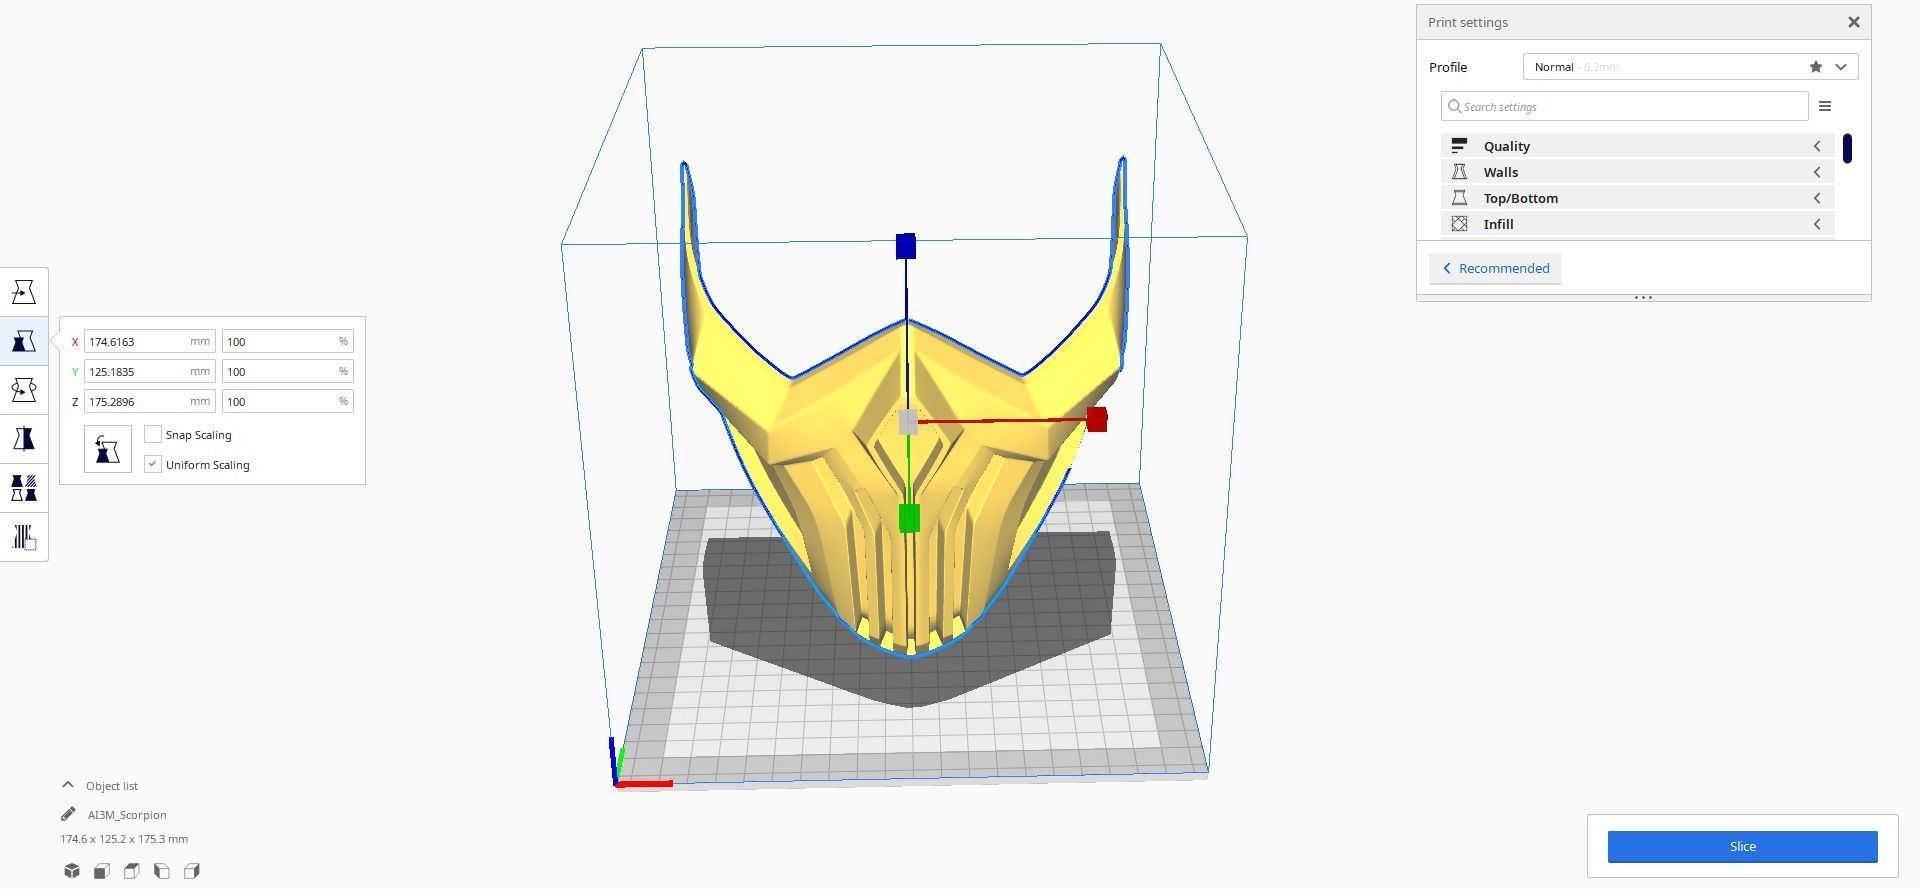Click the gray center uniform scale handle
This screenshot has height=889, width=1920.
pos(908,422)
